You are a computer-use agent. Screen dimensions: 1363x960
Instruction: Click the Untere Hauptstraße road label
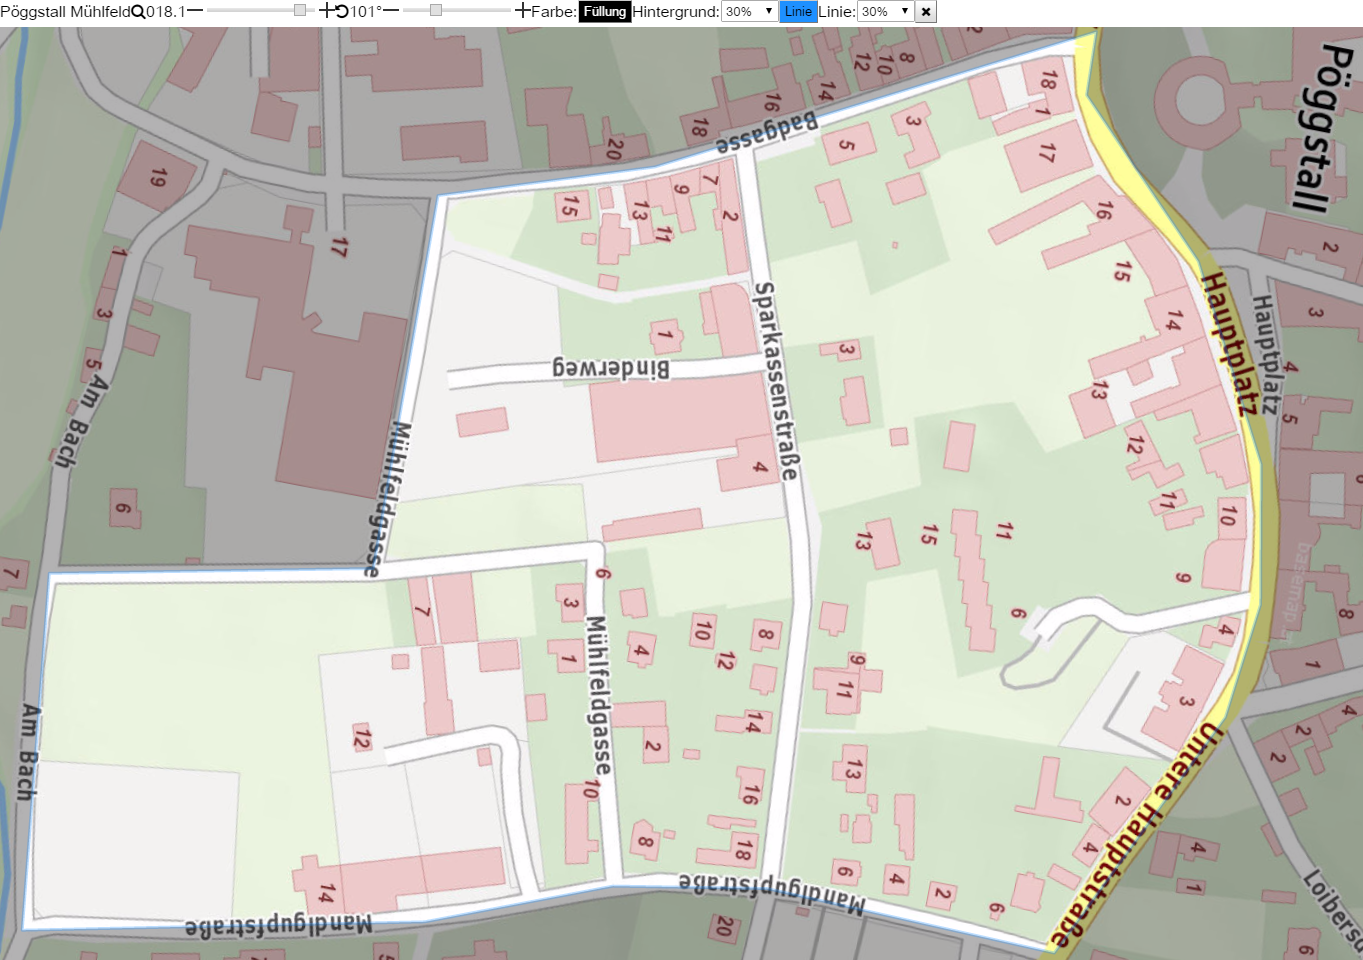point(1138,835)
